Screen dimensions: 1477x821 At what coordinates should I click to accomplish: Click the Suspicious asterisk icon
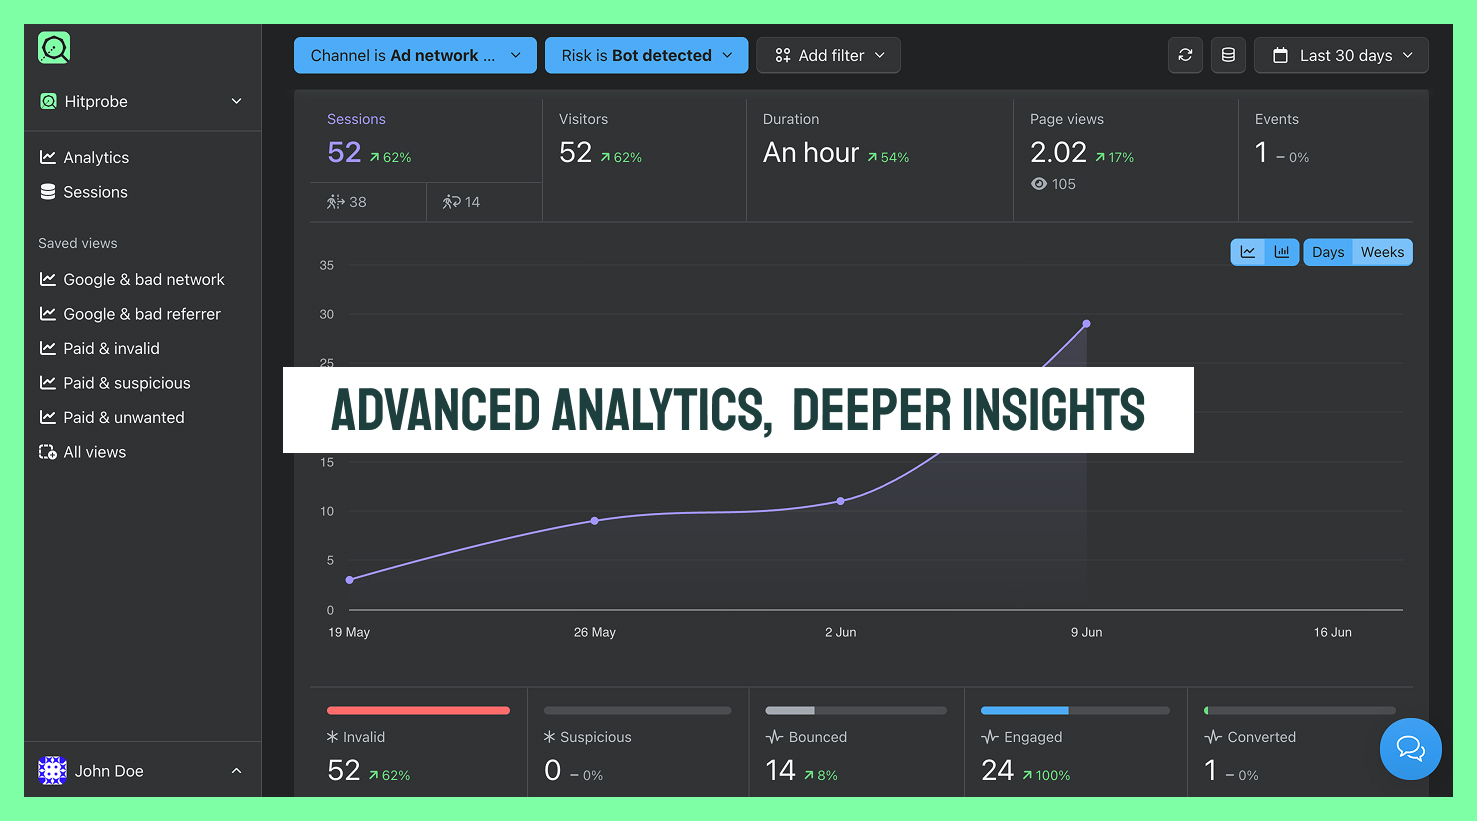click(549, 737)
